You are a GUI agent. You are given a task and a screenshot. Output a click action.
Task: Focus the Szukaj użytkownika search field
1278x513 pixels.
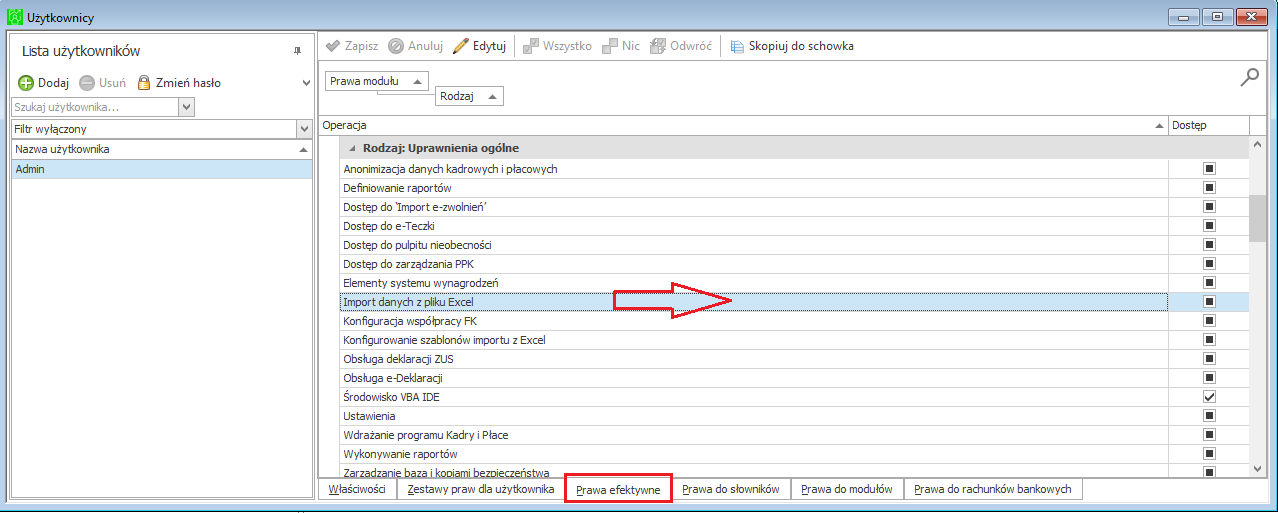(x=95, y=107)
